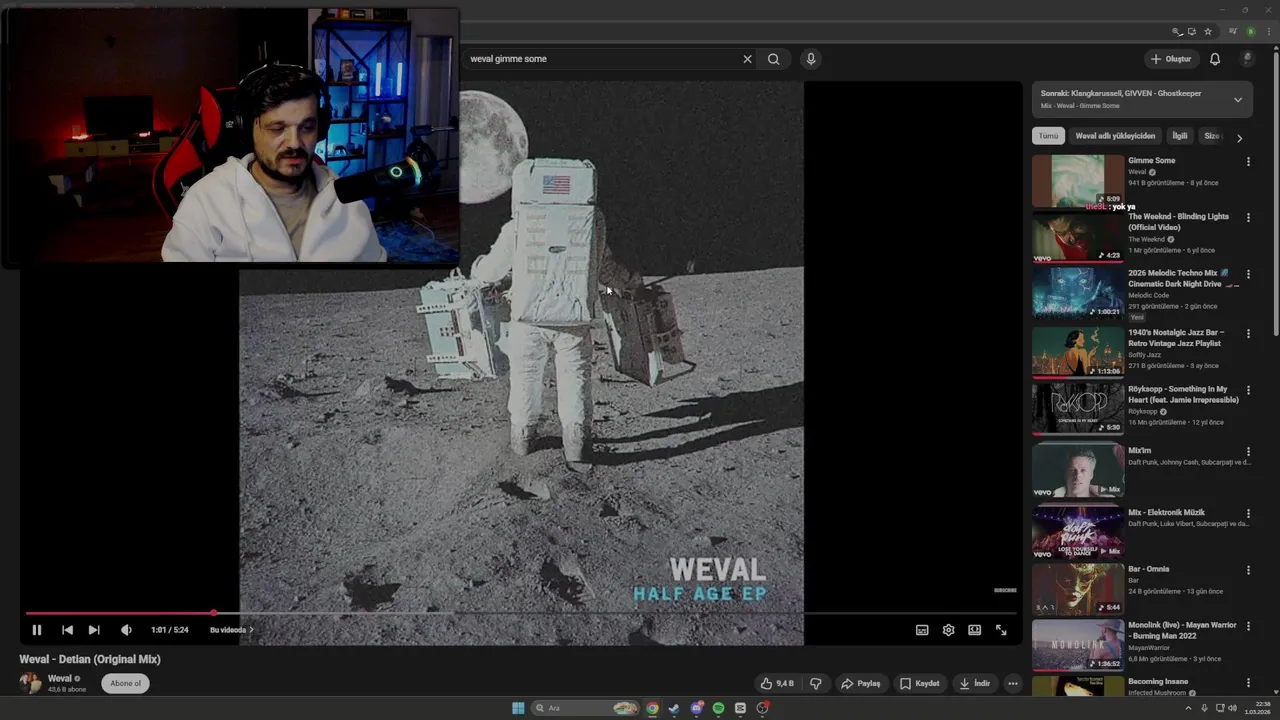This screenshot has width=1280, height=720.
Task: Show more filter chips with the right arrow
Action: pos(1239,138)
